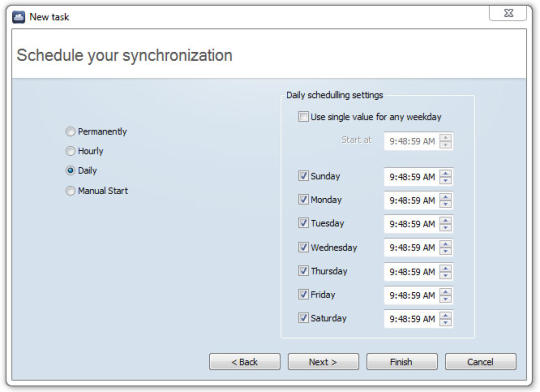Screen dimensions: 540x392
Task: Decrease Friday time with down arrow
Action: [446, 299]
